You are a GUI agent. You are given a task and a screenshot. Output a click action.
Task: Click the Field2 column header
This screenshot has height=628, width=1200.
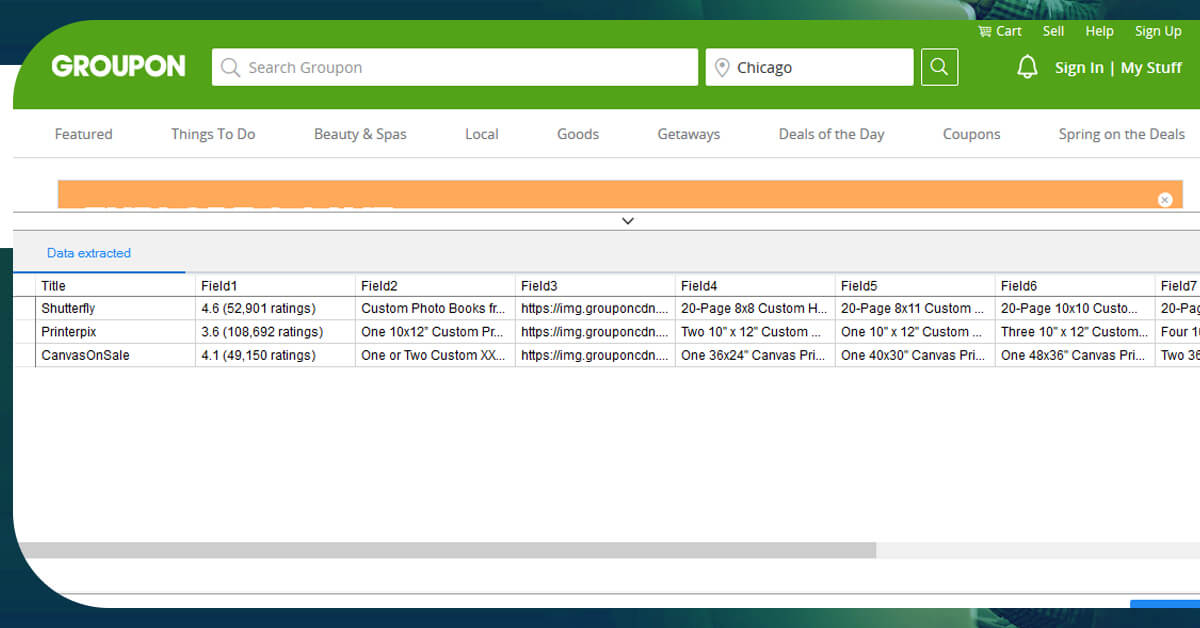(x=435, y=286)
